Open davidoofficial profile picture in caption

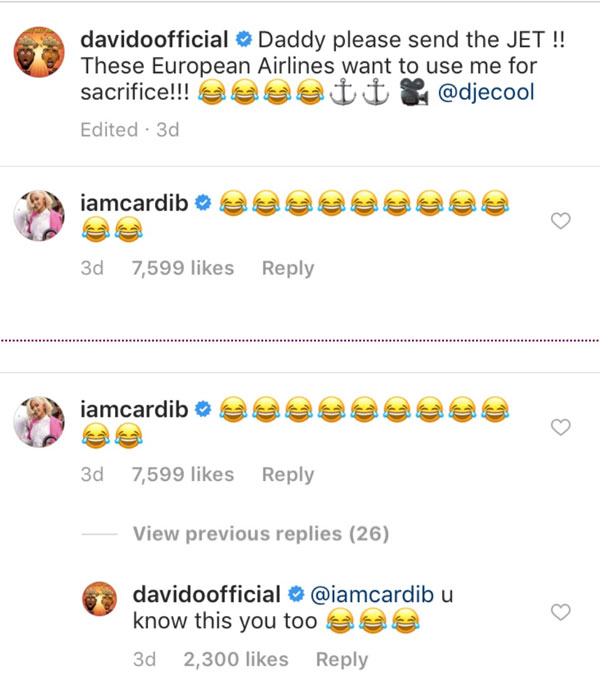[x=39, y=52]
